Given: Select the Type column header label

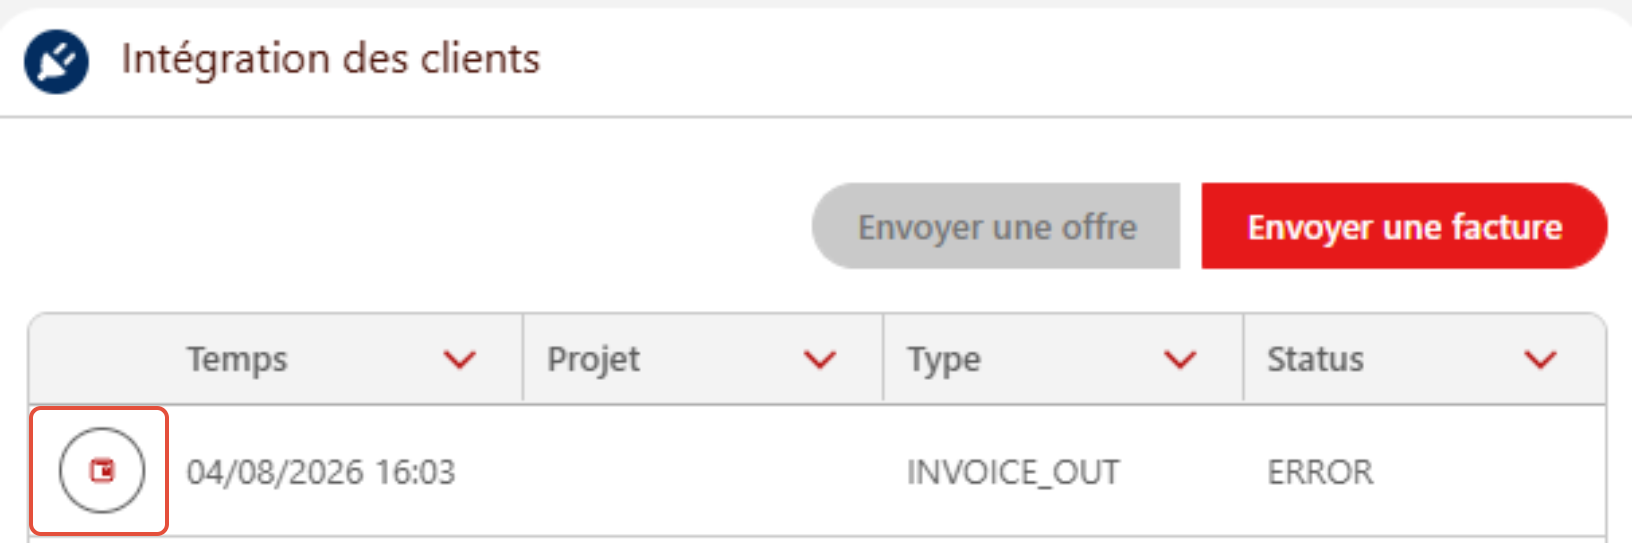Looking at the screenshot, I should coord(944,360).
